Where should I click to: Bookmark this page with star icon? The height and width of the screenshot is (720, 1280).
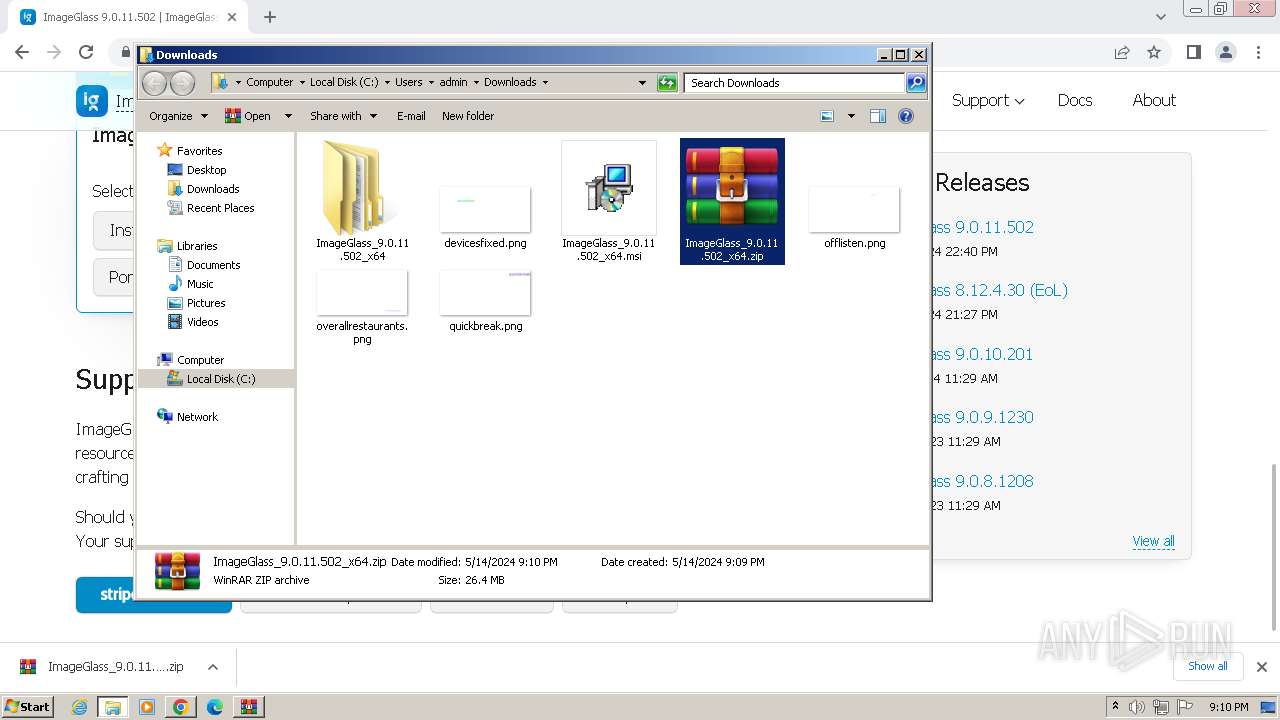tap(1154, 52)
